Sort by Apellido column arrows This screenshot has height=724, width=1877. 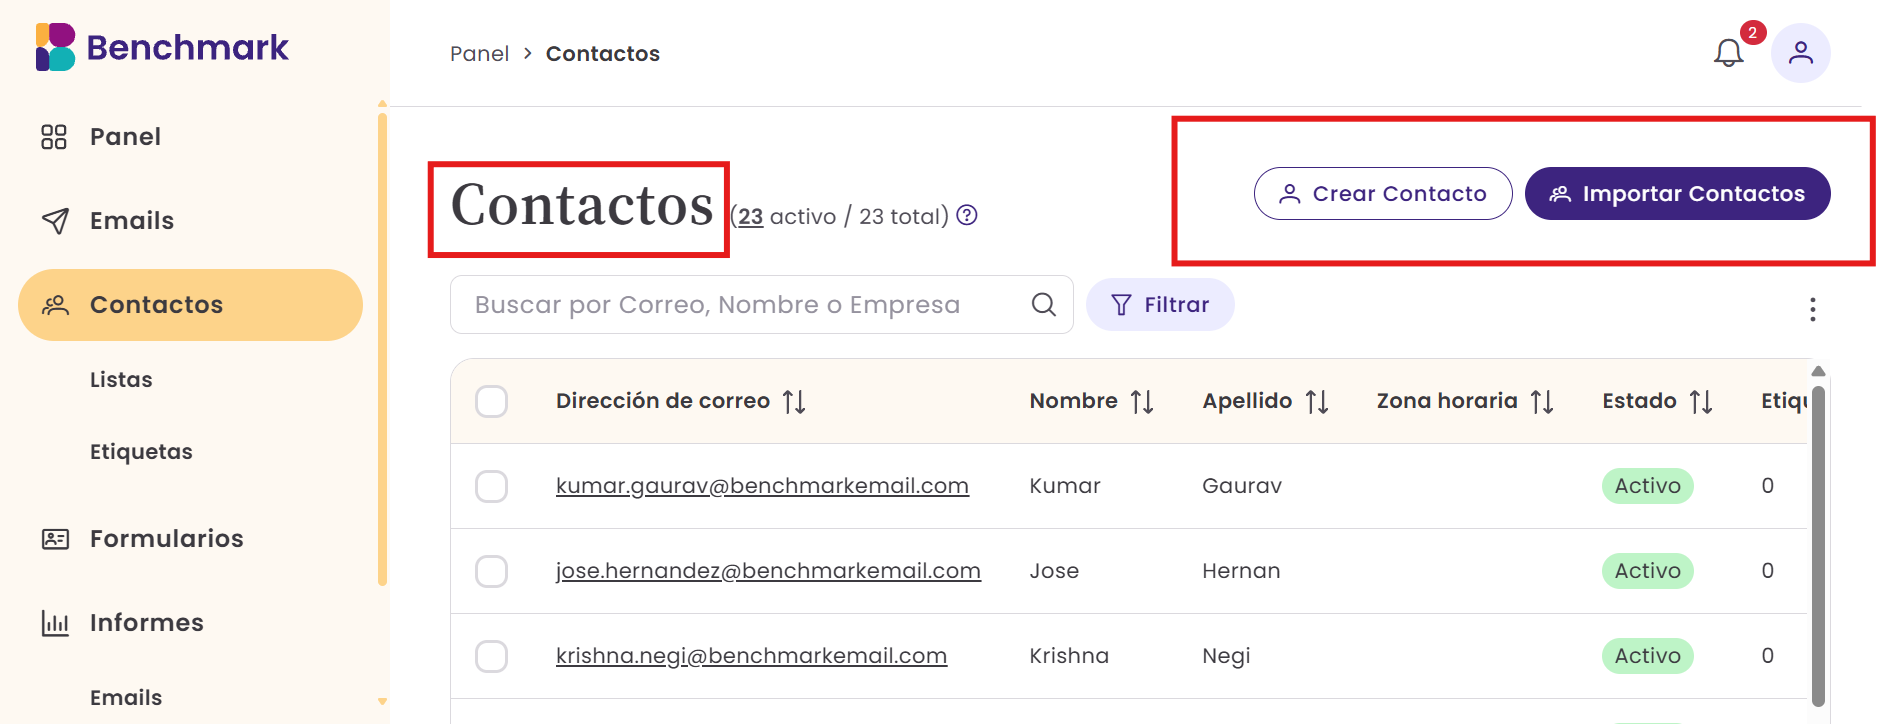click(x=1317, y=402)
